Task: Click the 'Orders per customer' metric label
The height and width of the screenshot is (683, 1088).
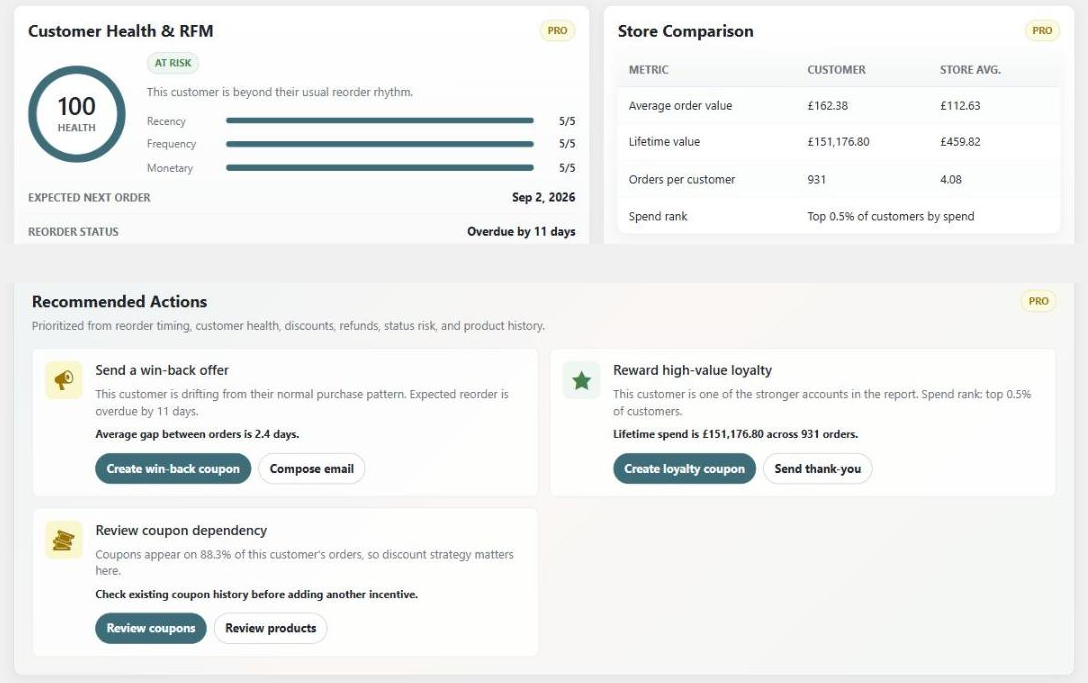Action: point(681,179)
